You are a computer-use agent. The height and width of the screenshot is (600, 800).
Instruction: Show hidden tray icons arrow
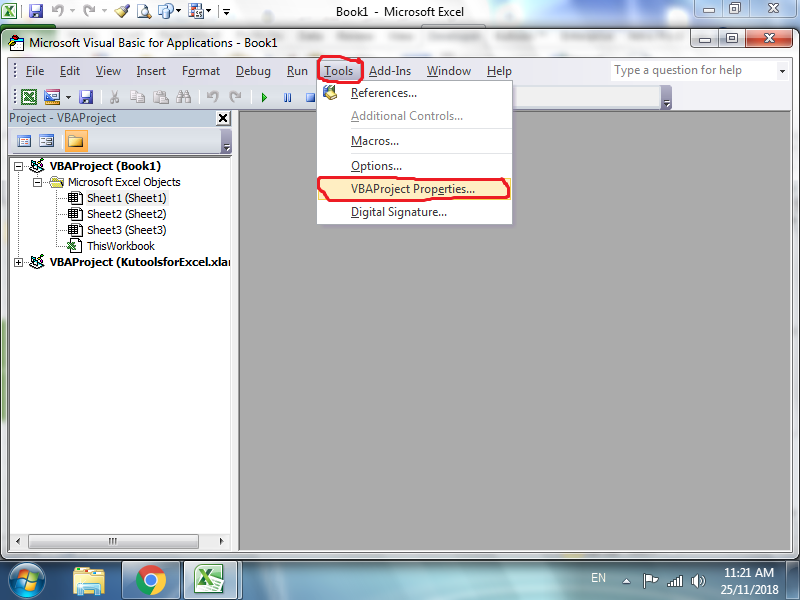click(x=627, y=581)
